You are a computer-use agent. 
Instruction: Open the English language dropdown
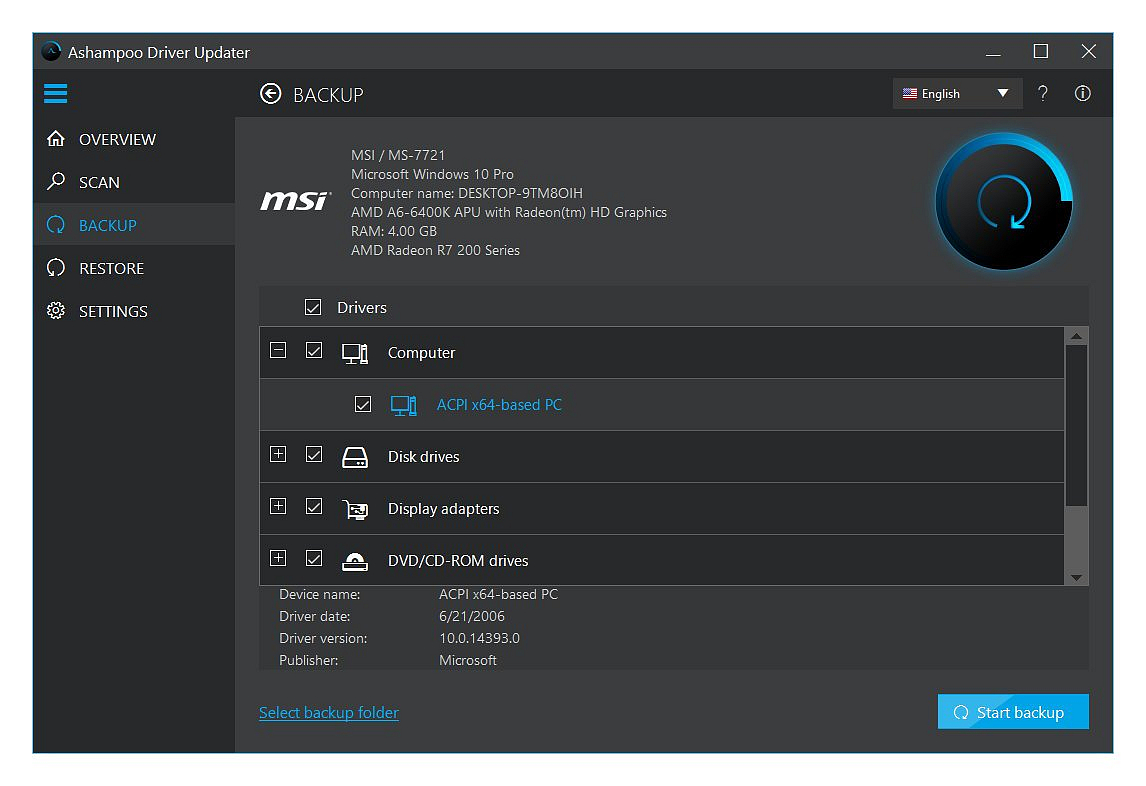tap(956, 93)
